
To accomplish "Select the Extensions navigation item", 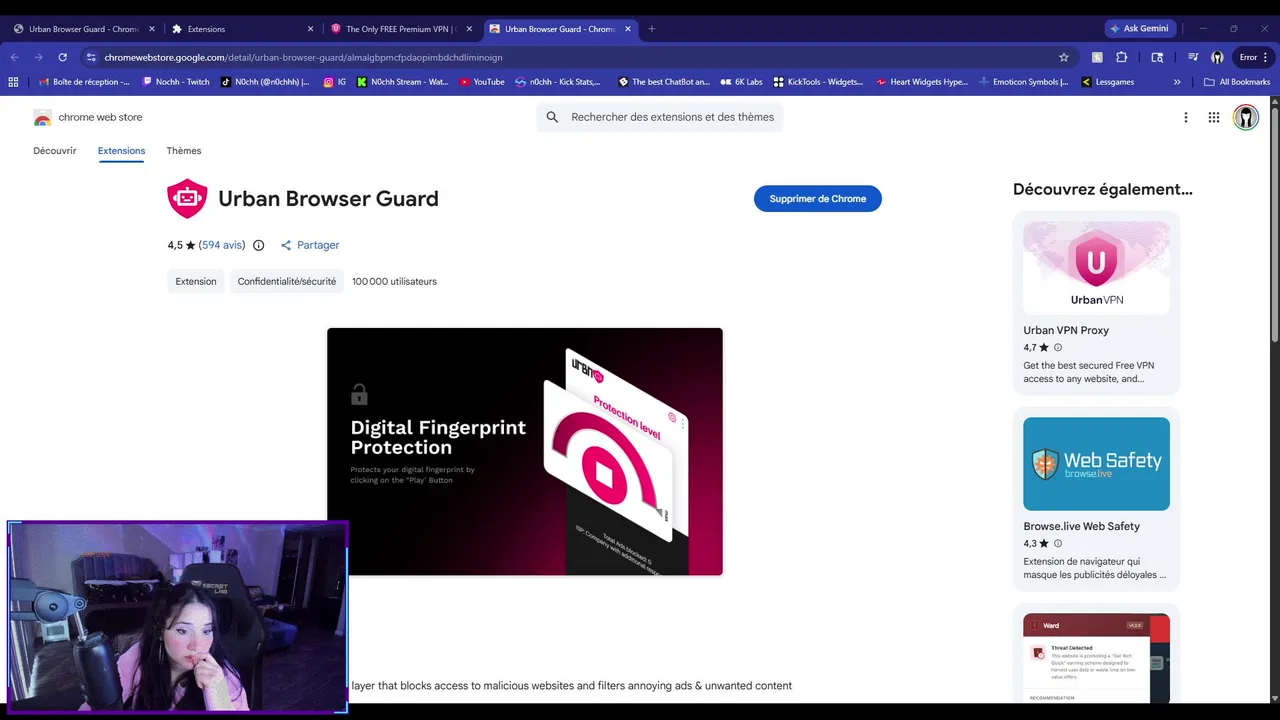I will click(121, 151).
